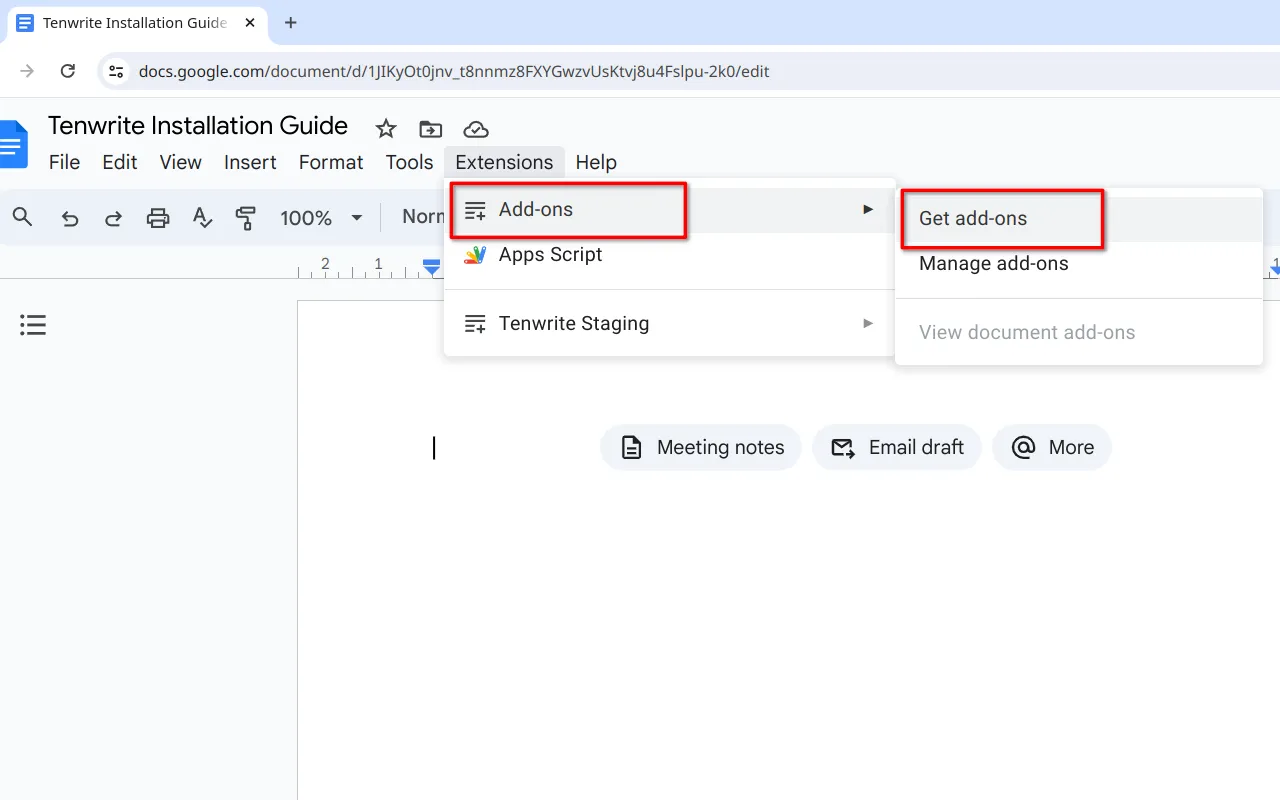Open the spelling and grammar check icon
The height and width of the screenshot is (800, 1280).
(202, 217)
